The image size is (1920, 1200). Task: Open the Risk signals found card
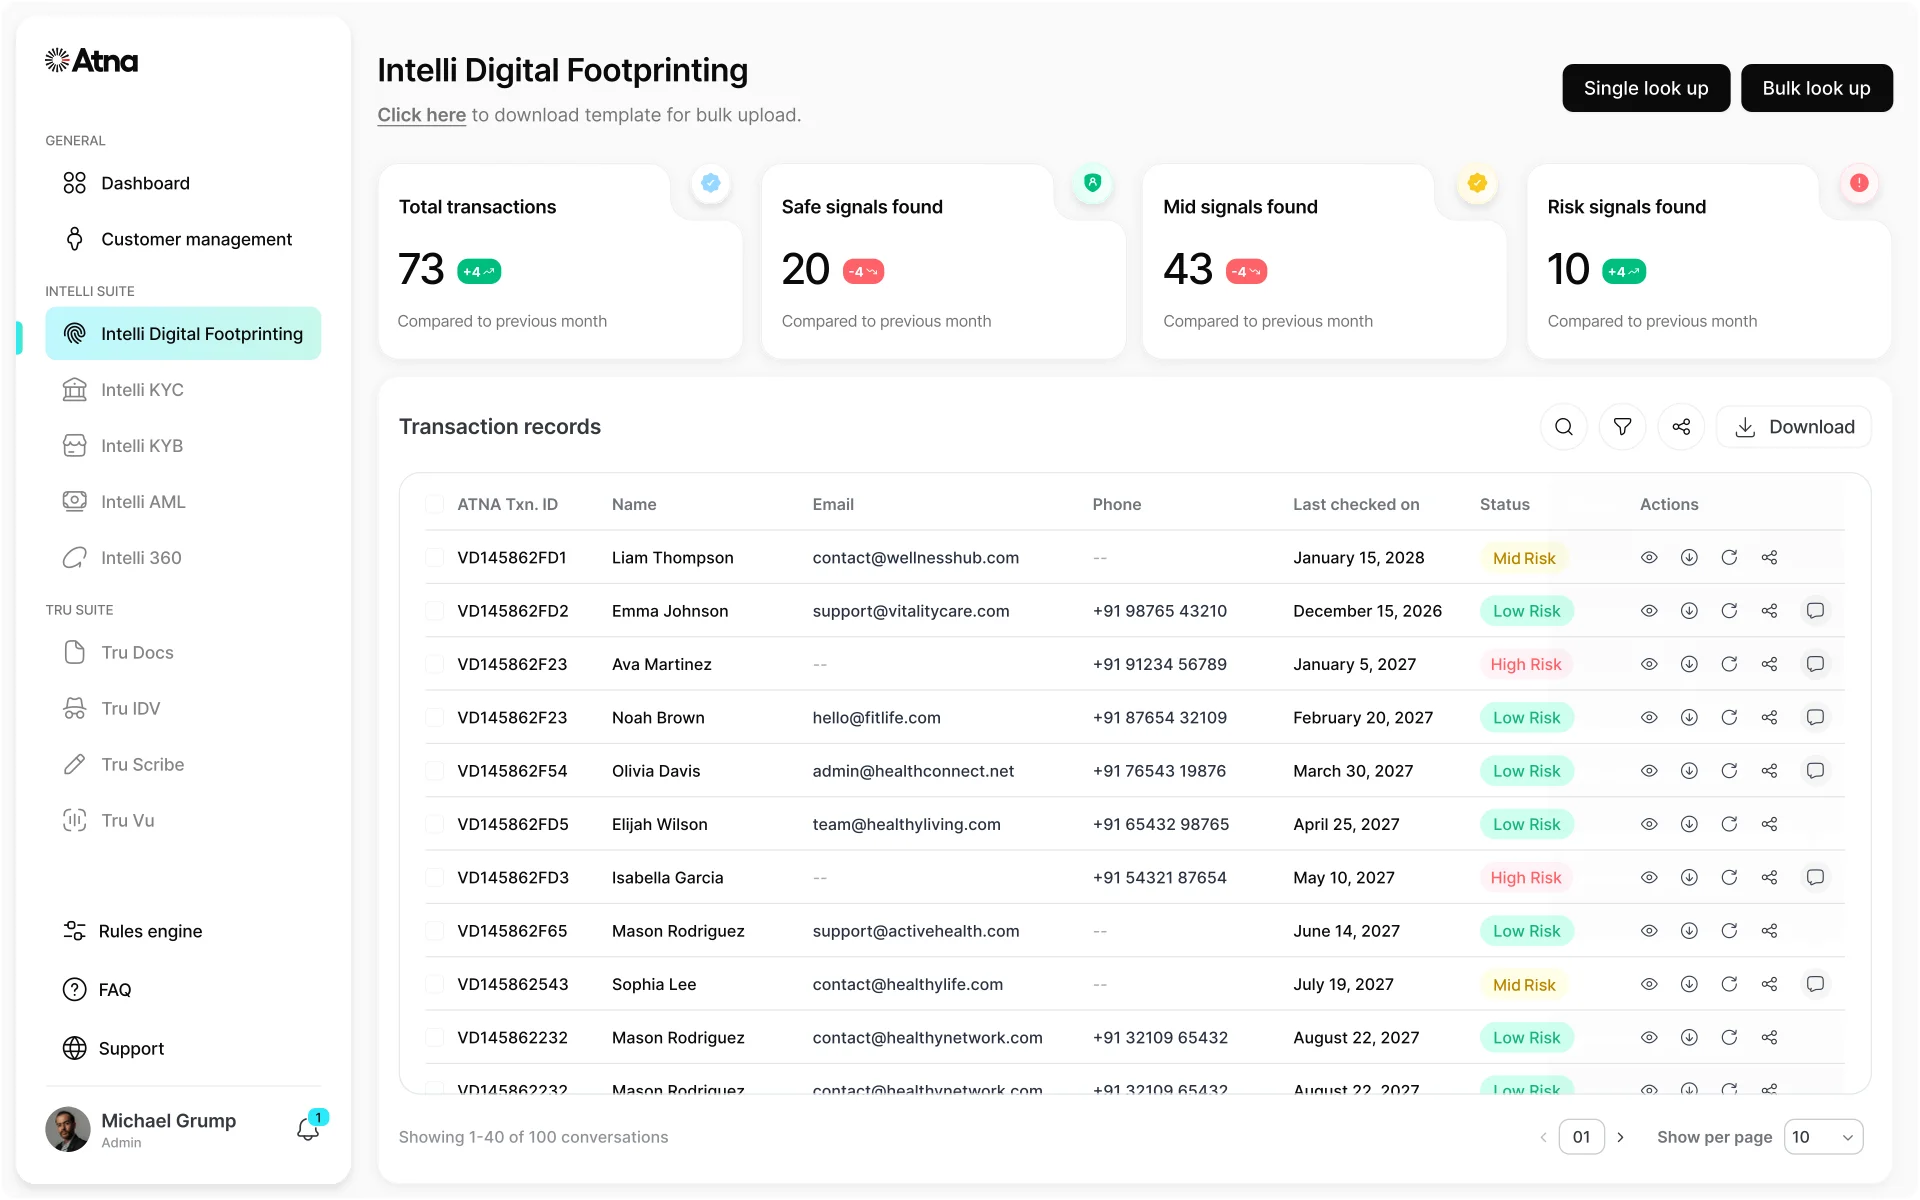pos(1709,262)
